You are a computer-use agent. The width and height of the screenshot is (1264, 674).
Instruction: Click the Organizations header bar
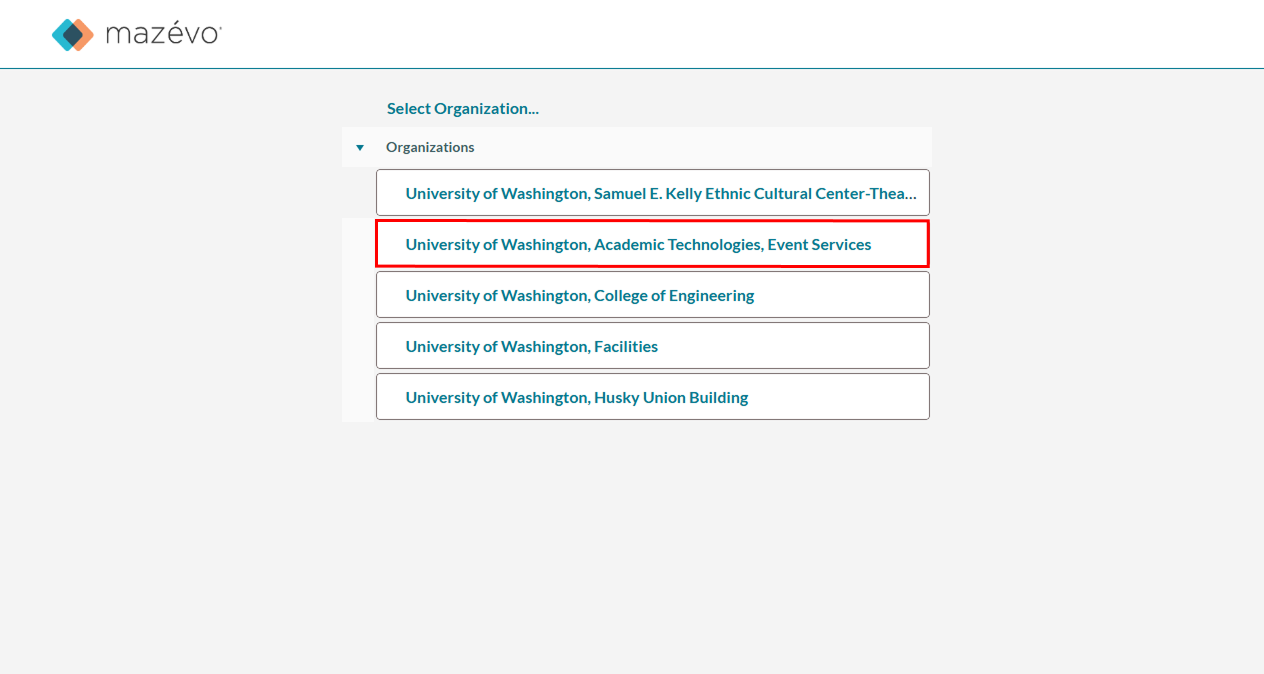[637, 147]
